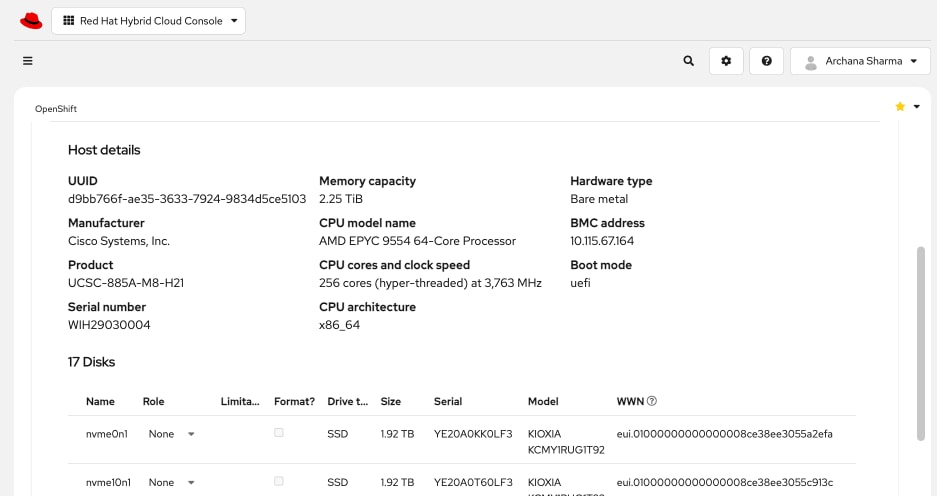Viewport: 937px width, 496px height.
Task: Open Archana Sharma user menu
Action: (861, 61)
